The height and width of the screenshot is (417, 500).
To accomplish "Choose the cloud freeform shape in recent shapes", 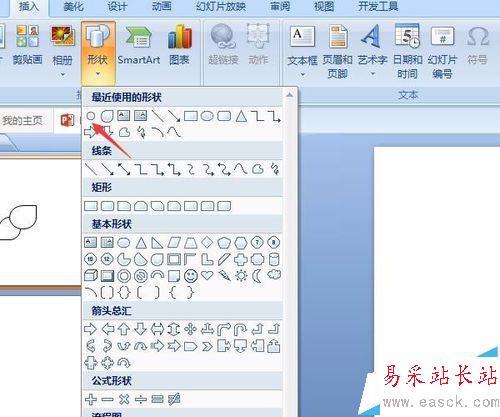I will click(x=124, y=132).
